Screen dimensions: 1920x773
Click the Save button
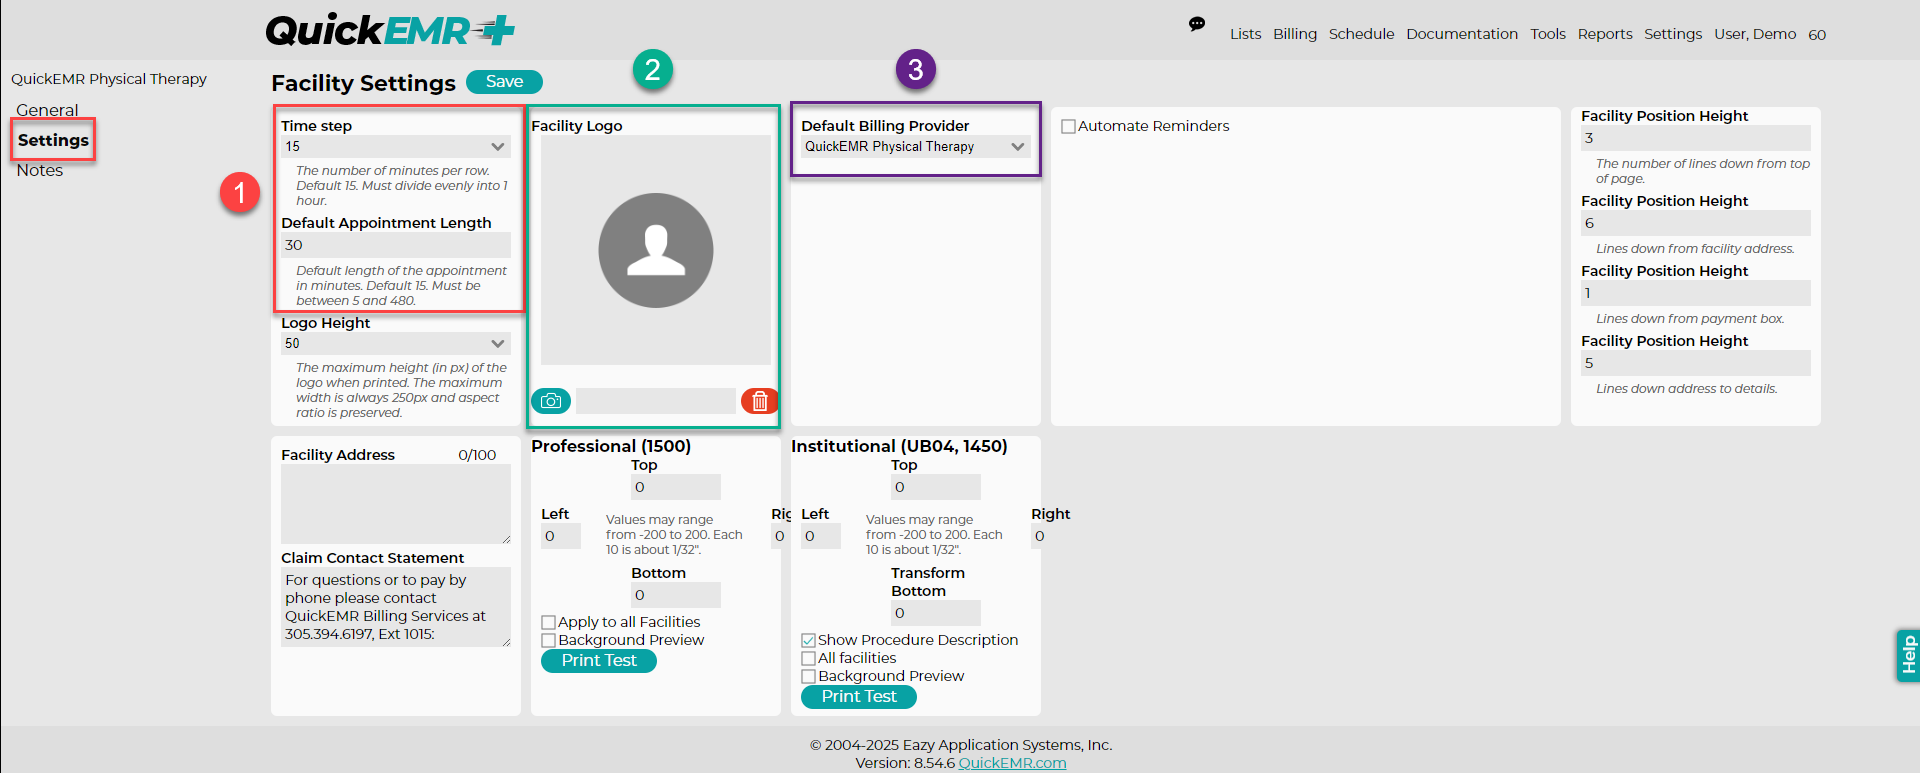point(504,82)
